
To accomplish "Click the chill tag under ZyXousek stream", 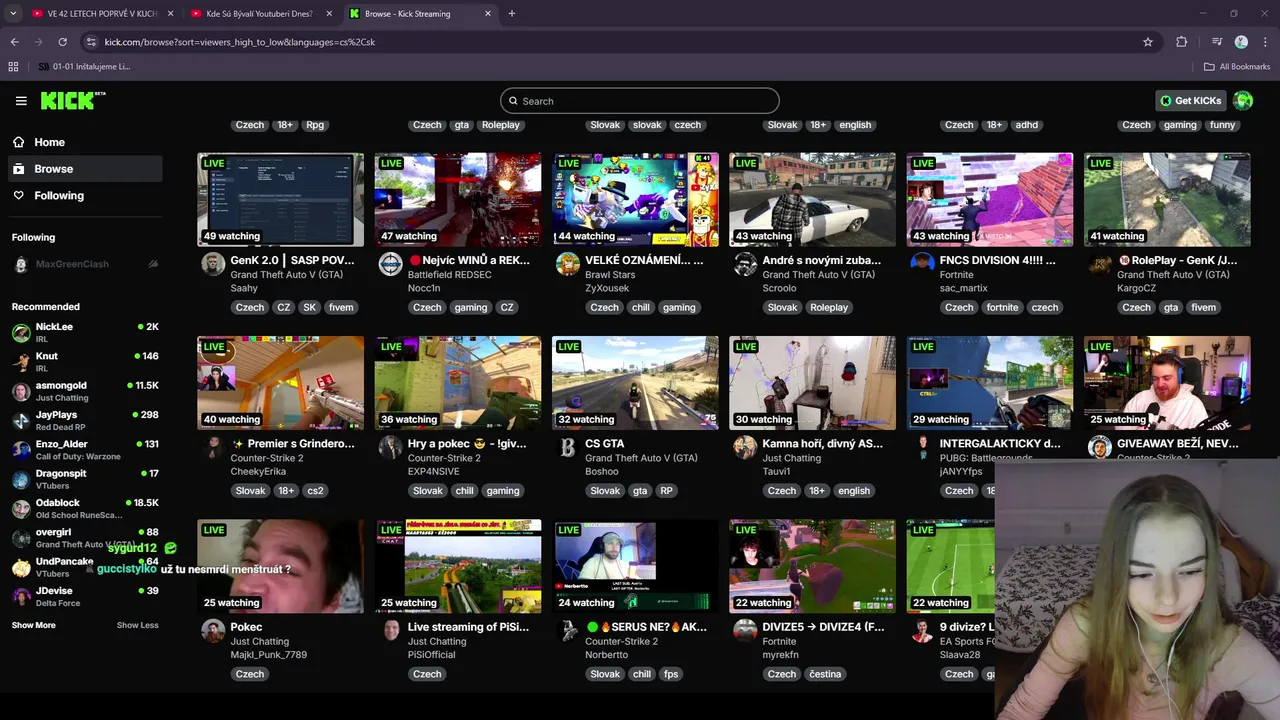I will click(641, 307).
